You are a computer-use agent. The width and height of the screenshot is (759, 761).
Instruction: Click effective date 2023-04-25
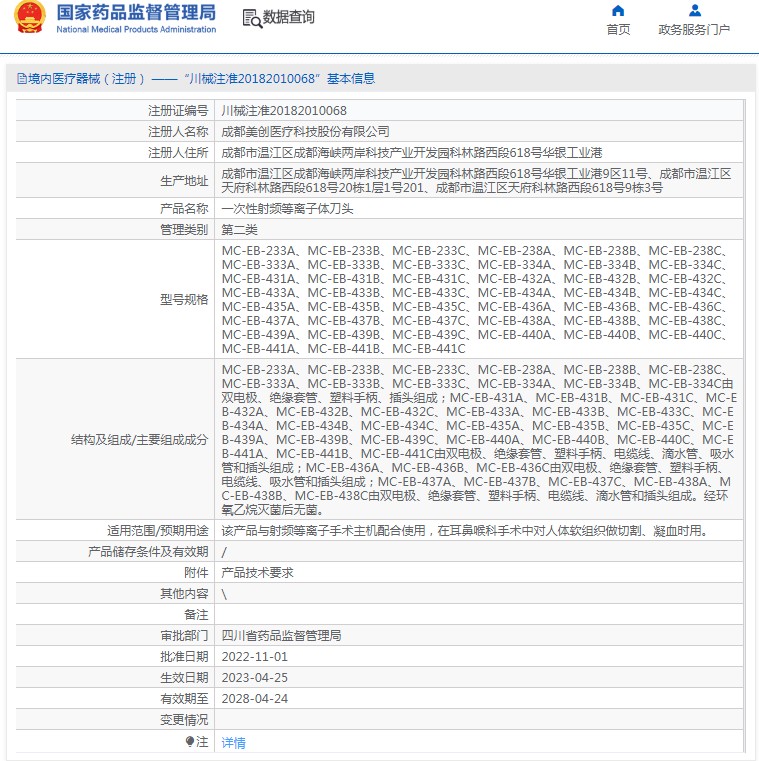coord(254,678)
